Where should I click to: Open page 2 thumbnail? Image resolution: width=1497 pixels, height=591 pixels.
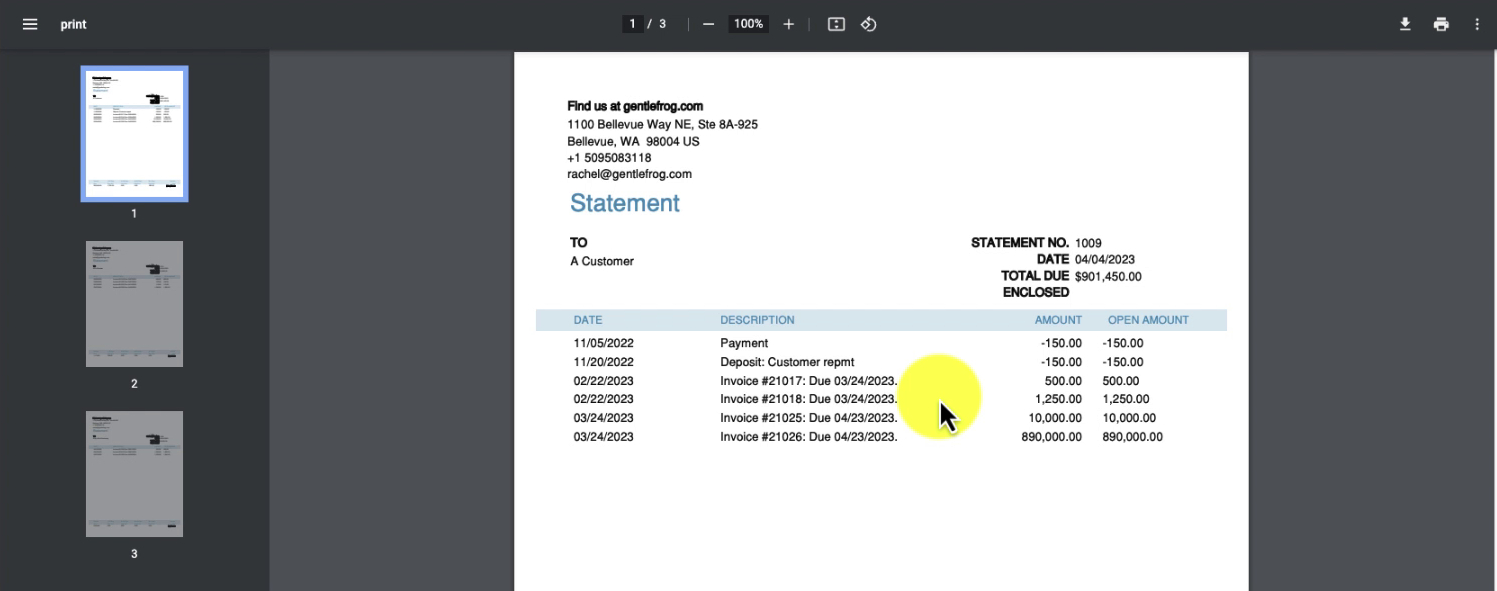click(x=134, y=304)
